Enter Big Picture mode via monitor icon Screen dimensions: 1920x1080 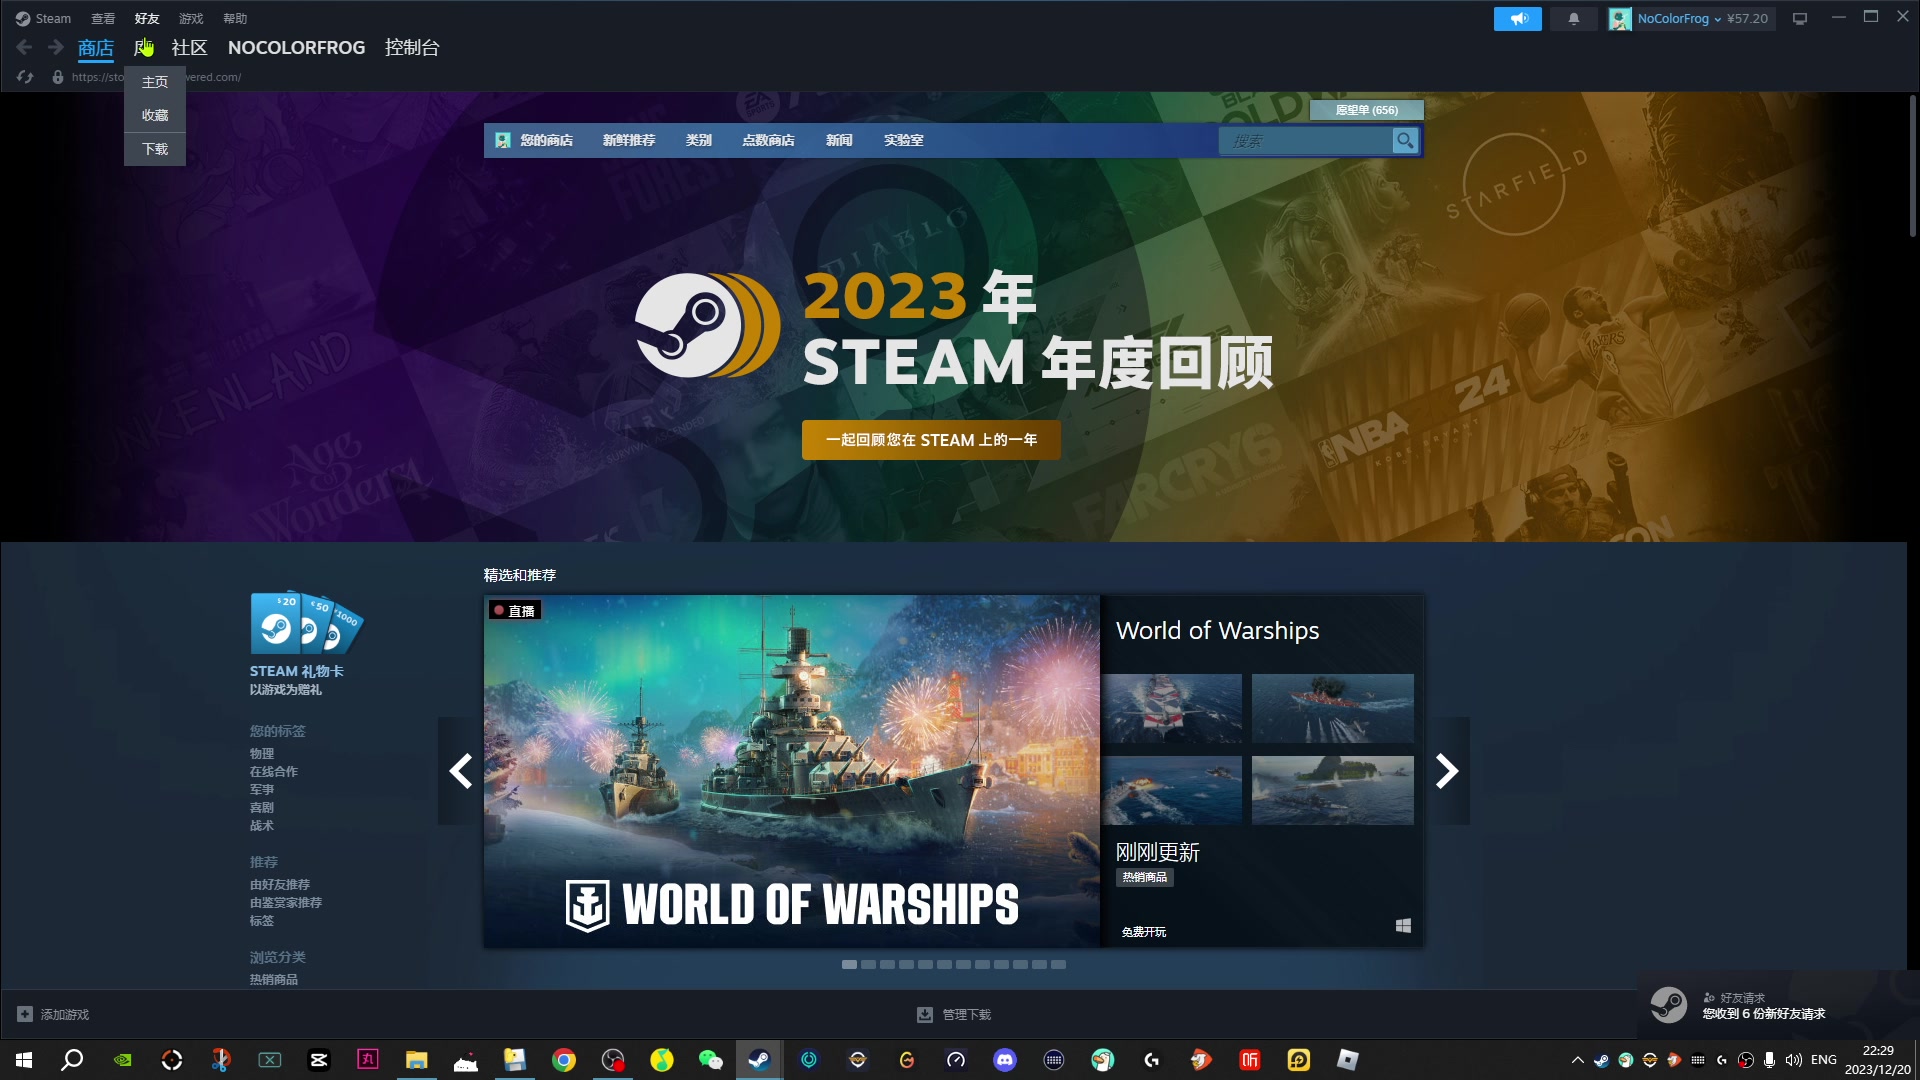click(1800, 18)
